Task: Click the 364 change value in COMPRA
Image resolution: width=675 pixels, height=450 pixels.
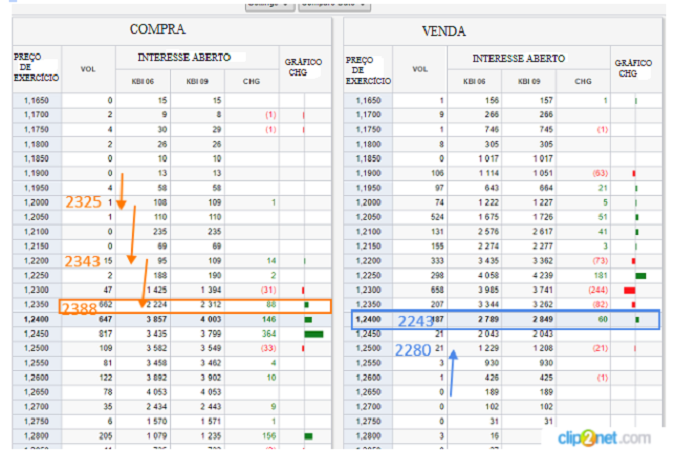Action: (269, 333)
